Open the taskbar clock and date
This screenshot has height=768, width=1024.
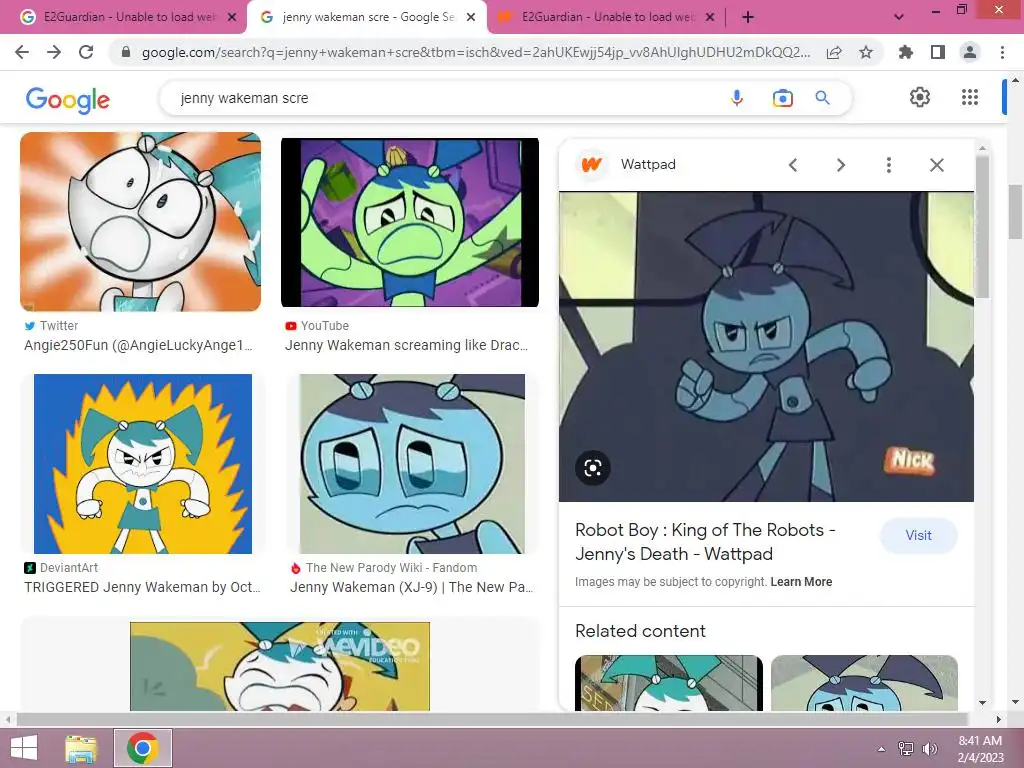980,749
